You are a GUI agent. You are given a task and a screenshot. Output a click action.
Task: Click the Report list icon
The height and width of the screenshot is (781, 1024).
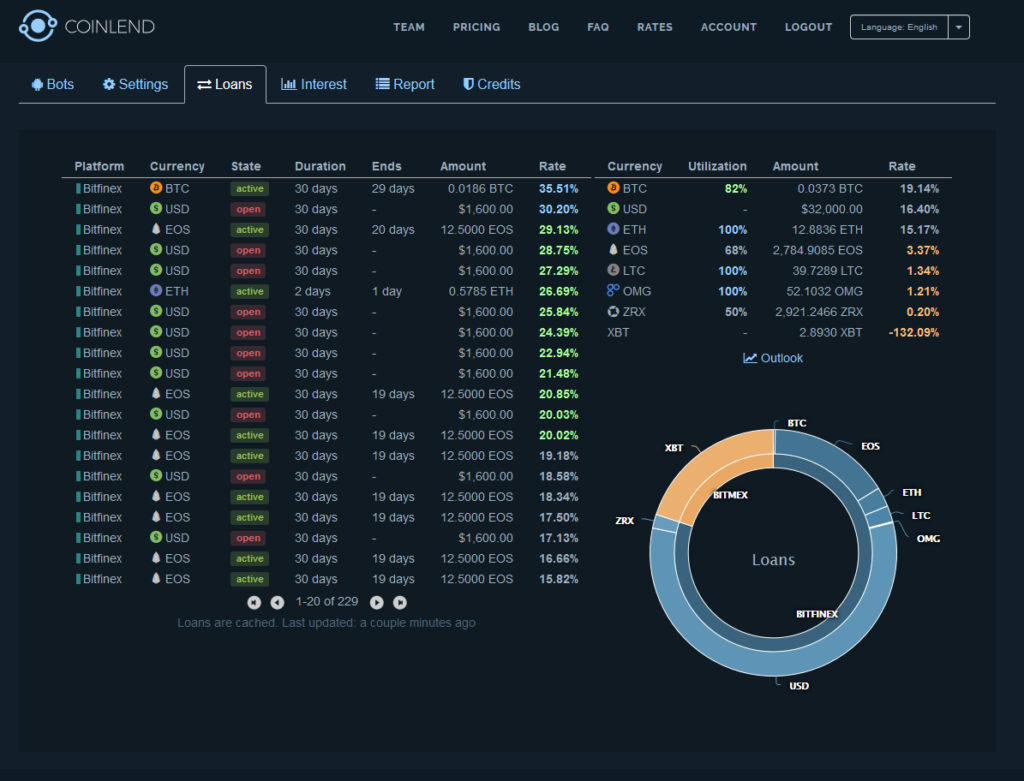[382, 84]
